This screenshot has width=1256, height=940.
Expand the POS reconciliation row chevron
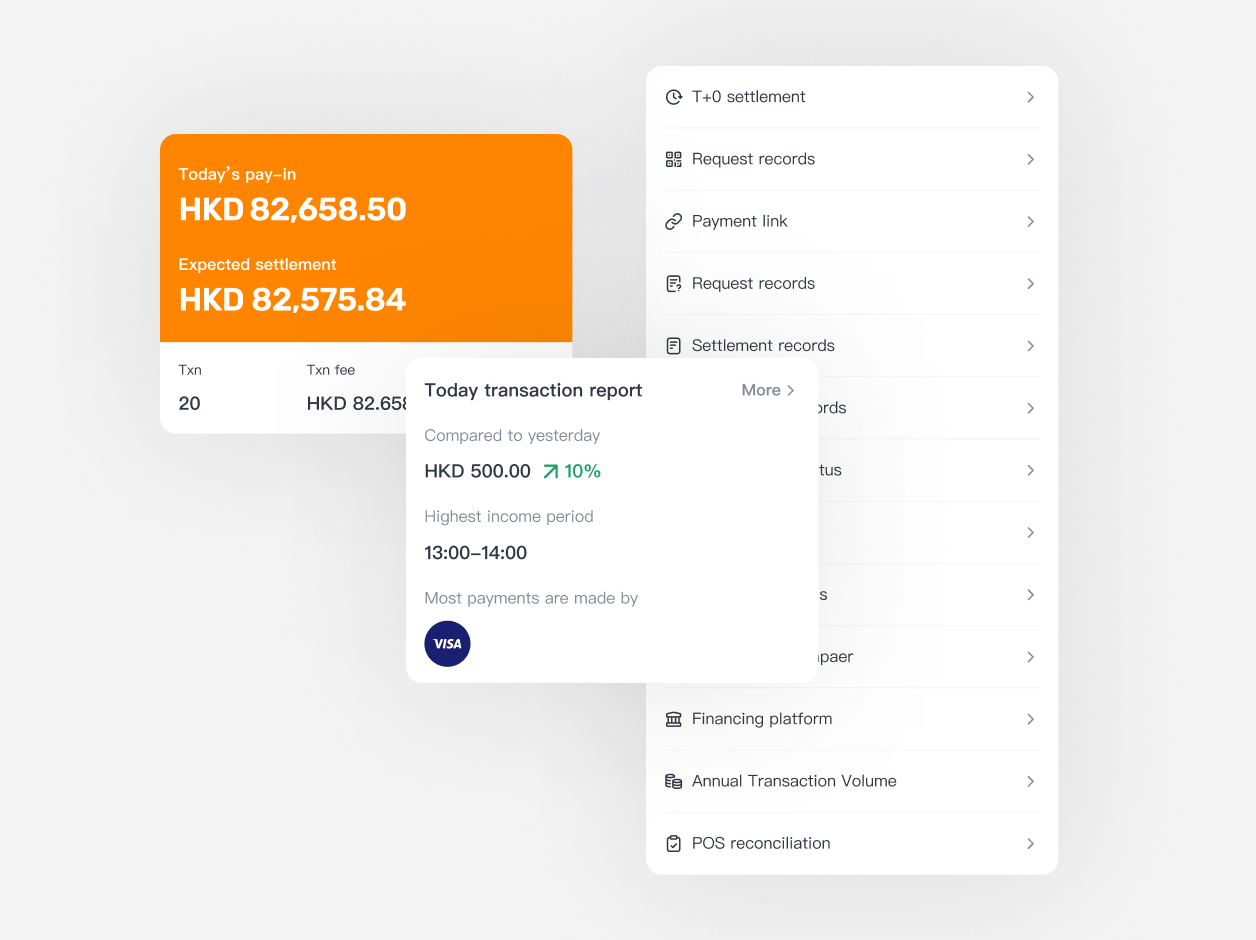click(1030, 843)
